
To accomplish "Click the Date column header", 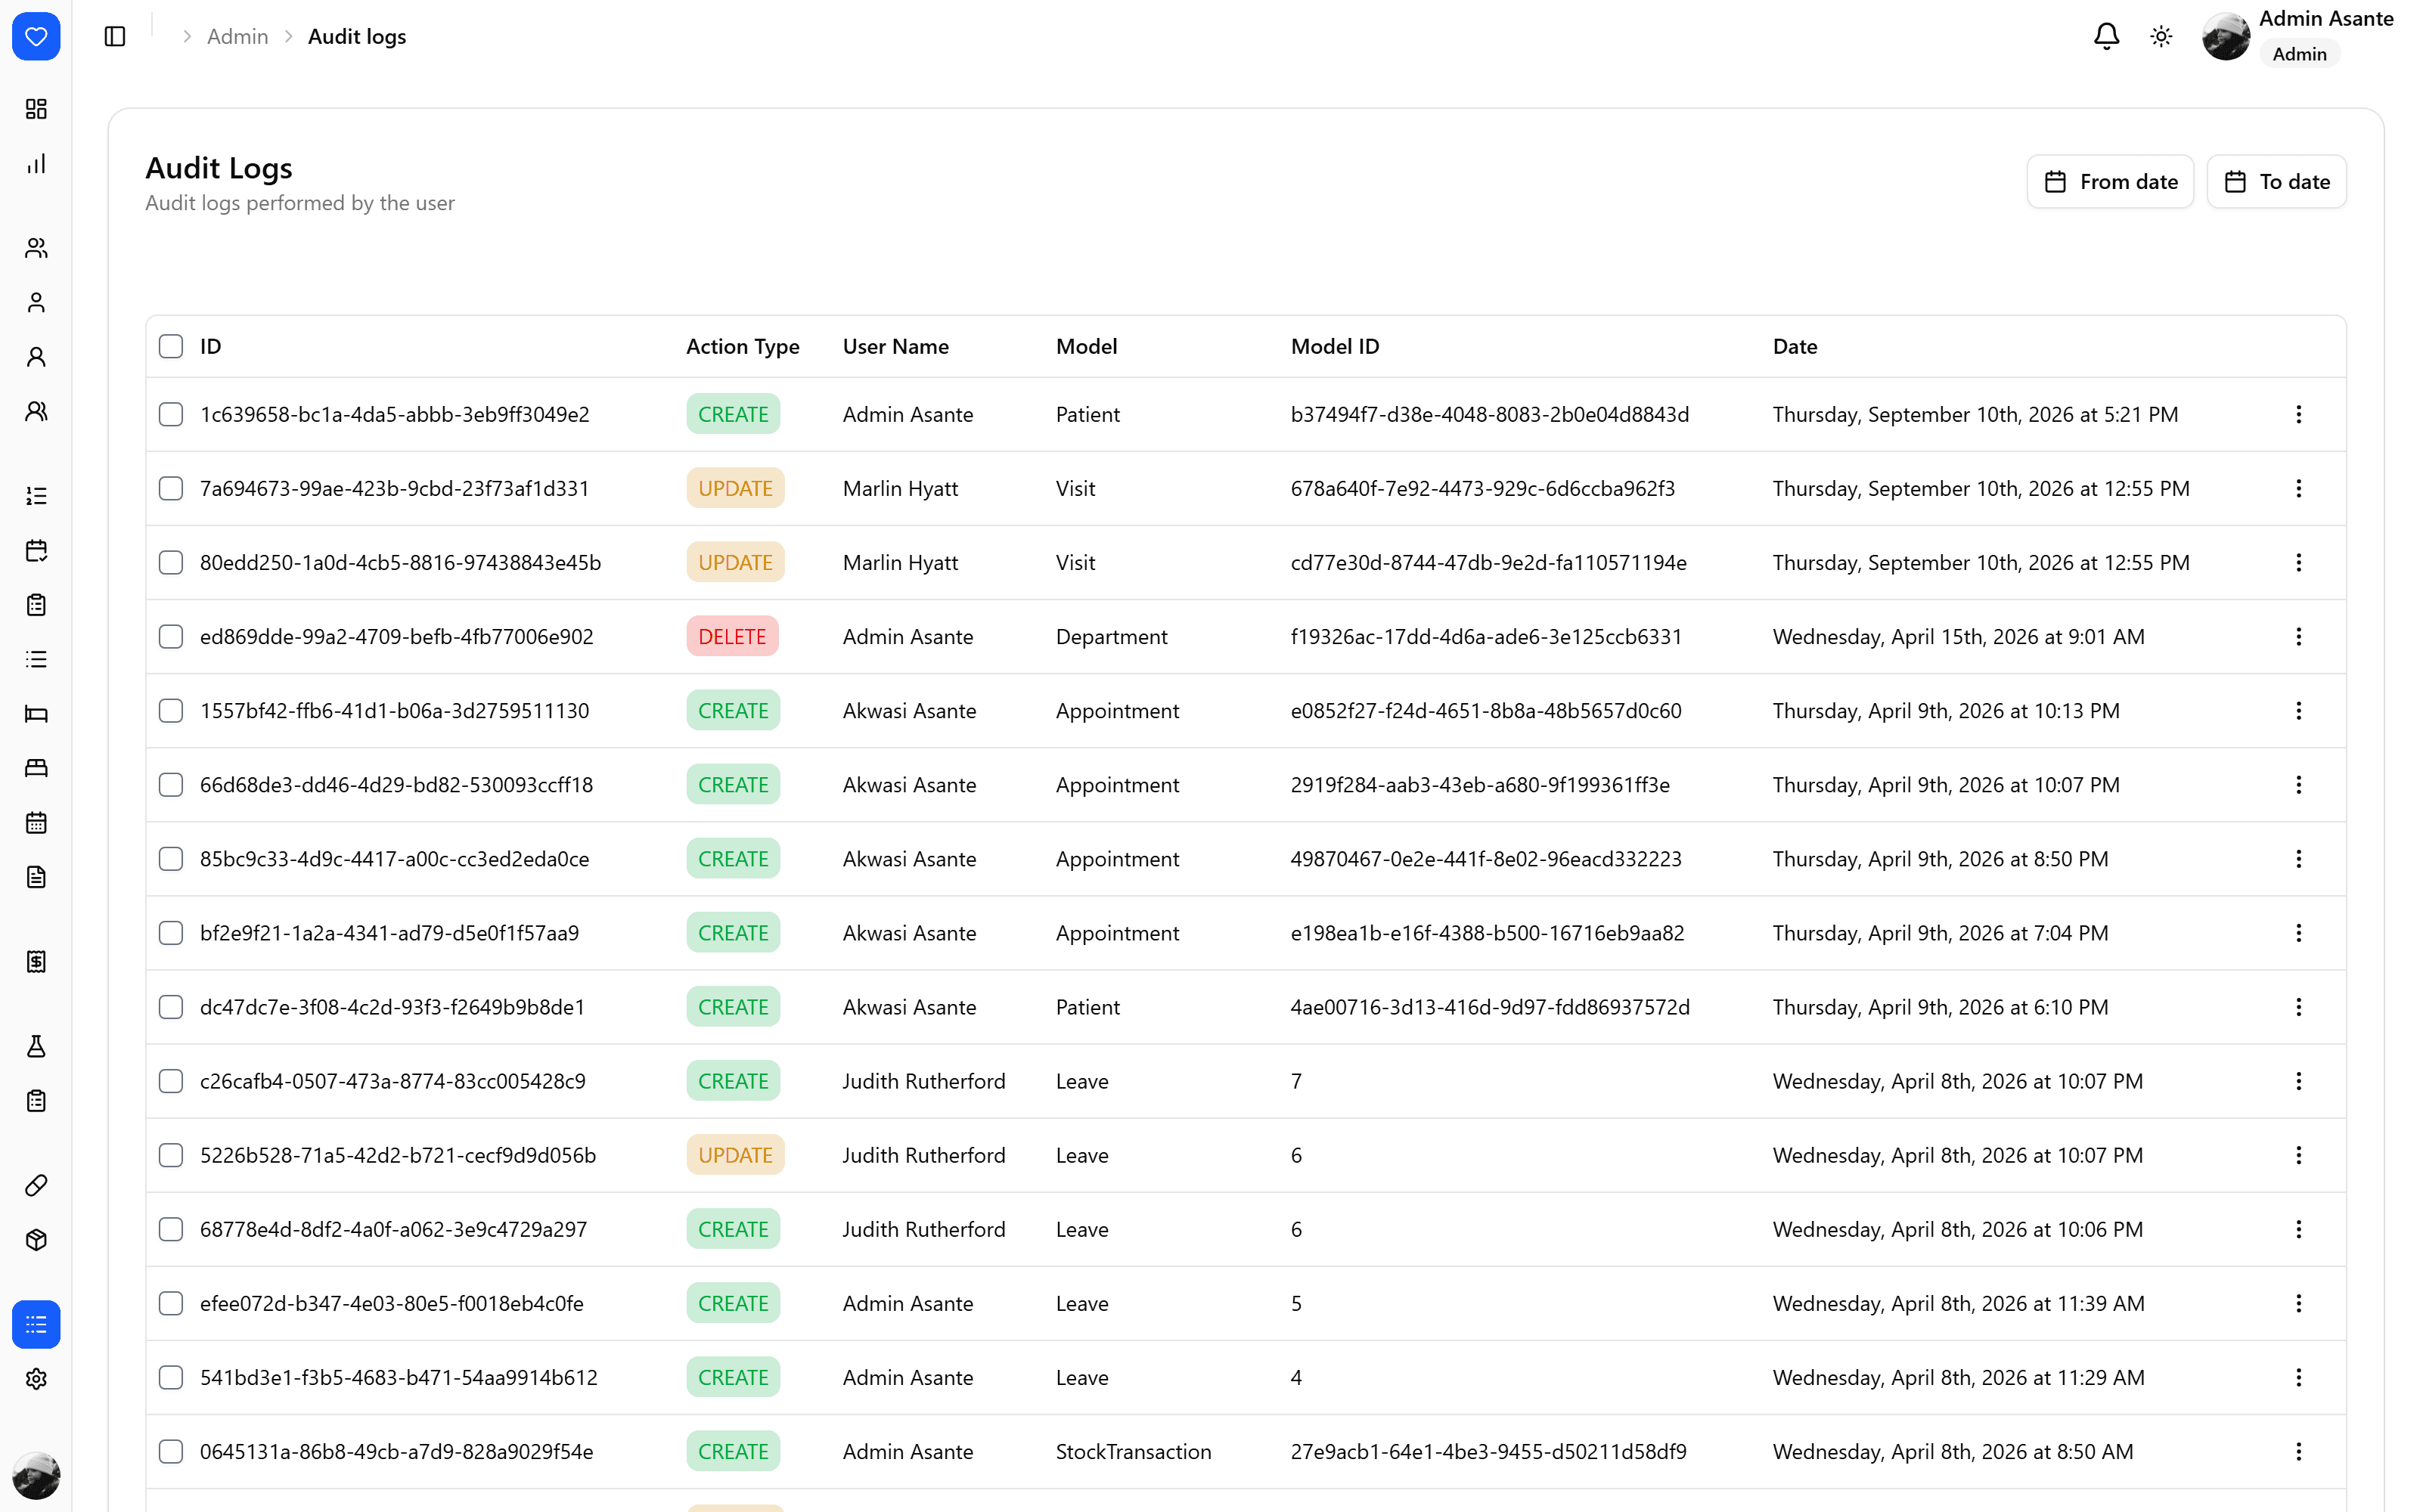I will pos(1795,347).
